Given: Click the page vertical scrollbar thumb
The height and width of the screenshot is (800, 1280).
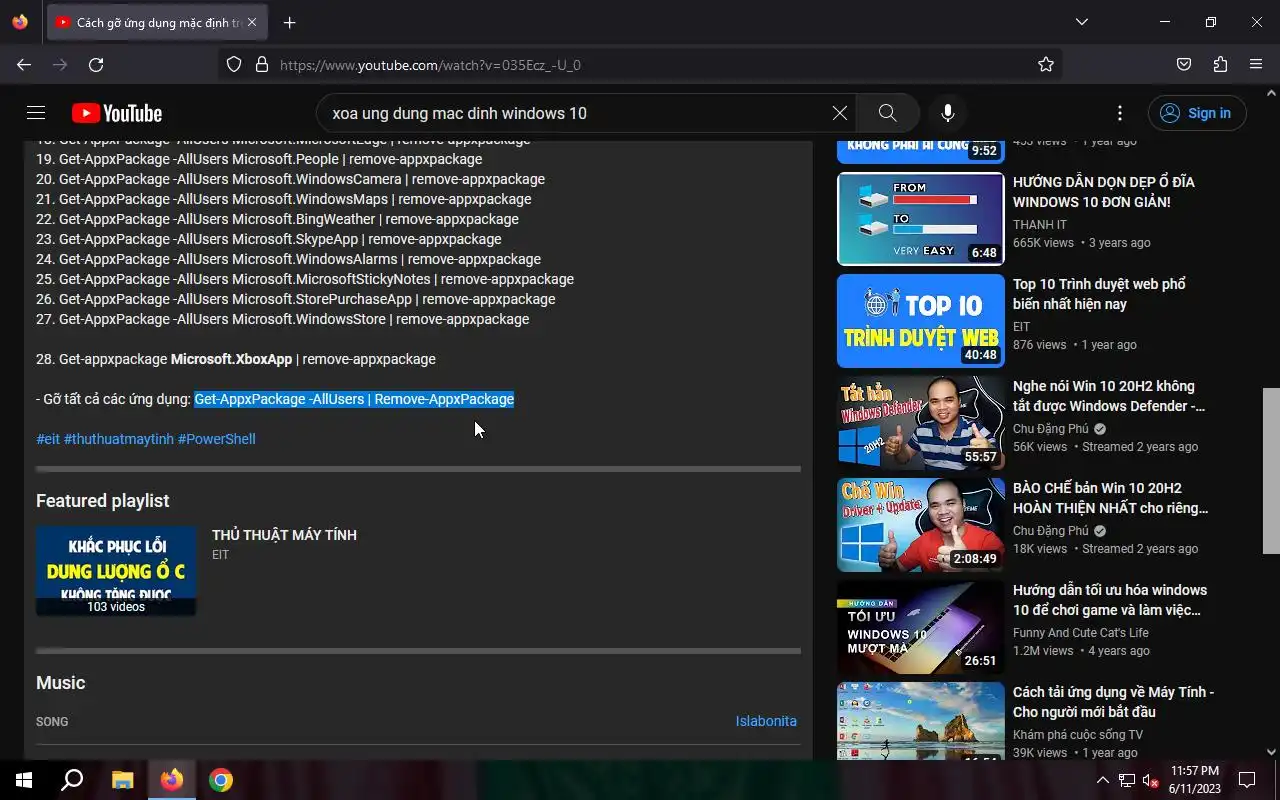Looking at the screenshot, I should [1271, 470].
